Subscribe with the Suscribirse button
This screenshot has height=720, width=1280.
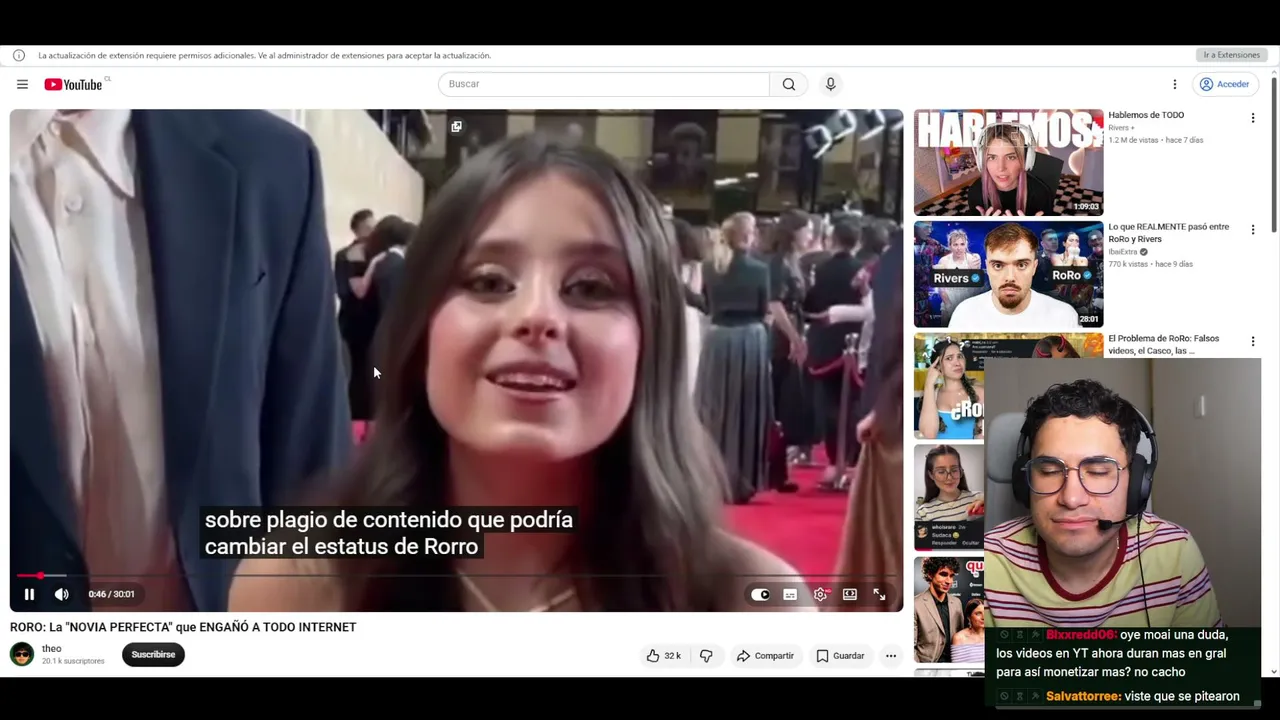(x=153, y=655)
